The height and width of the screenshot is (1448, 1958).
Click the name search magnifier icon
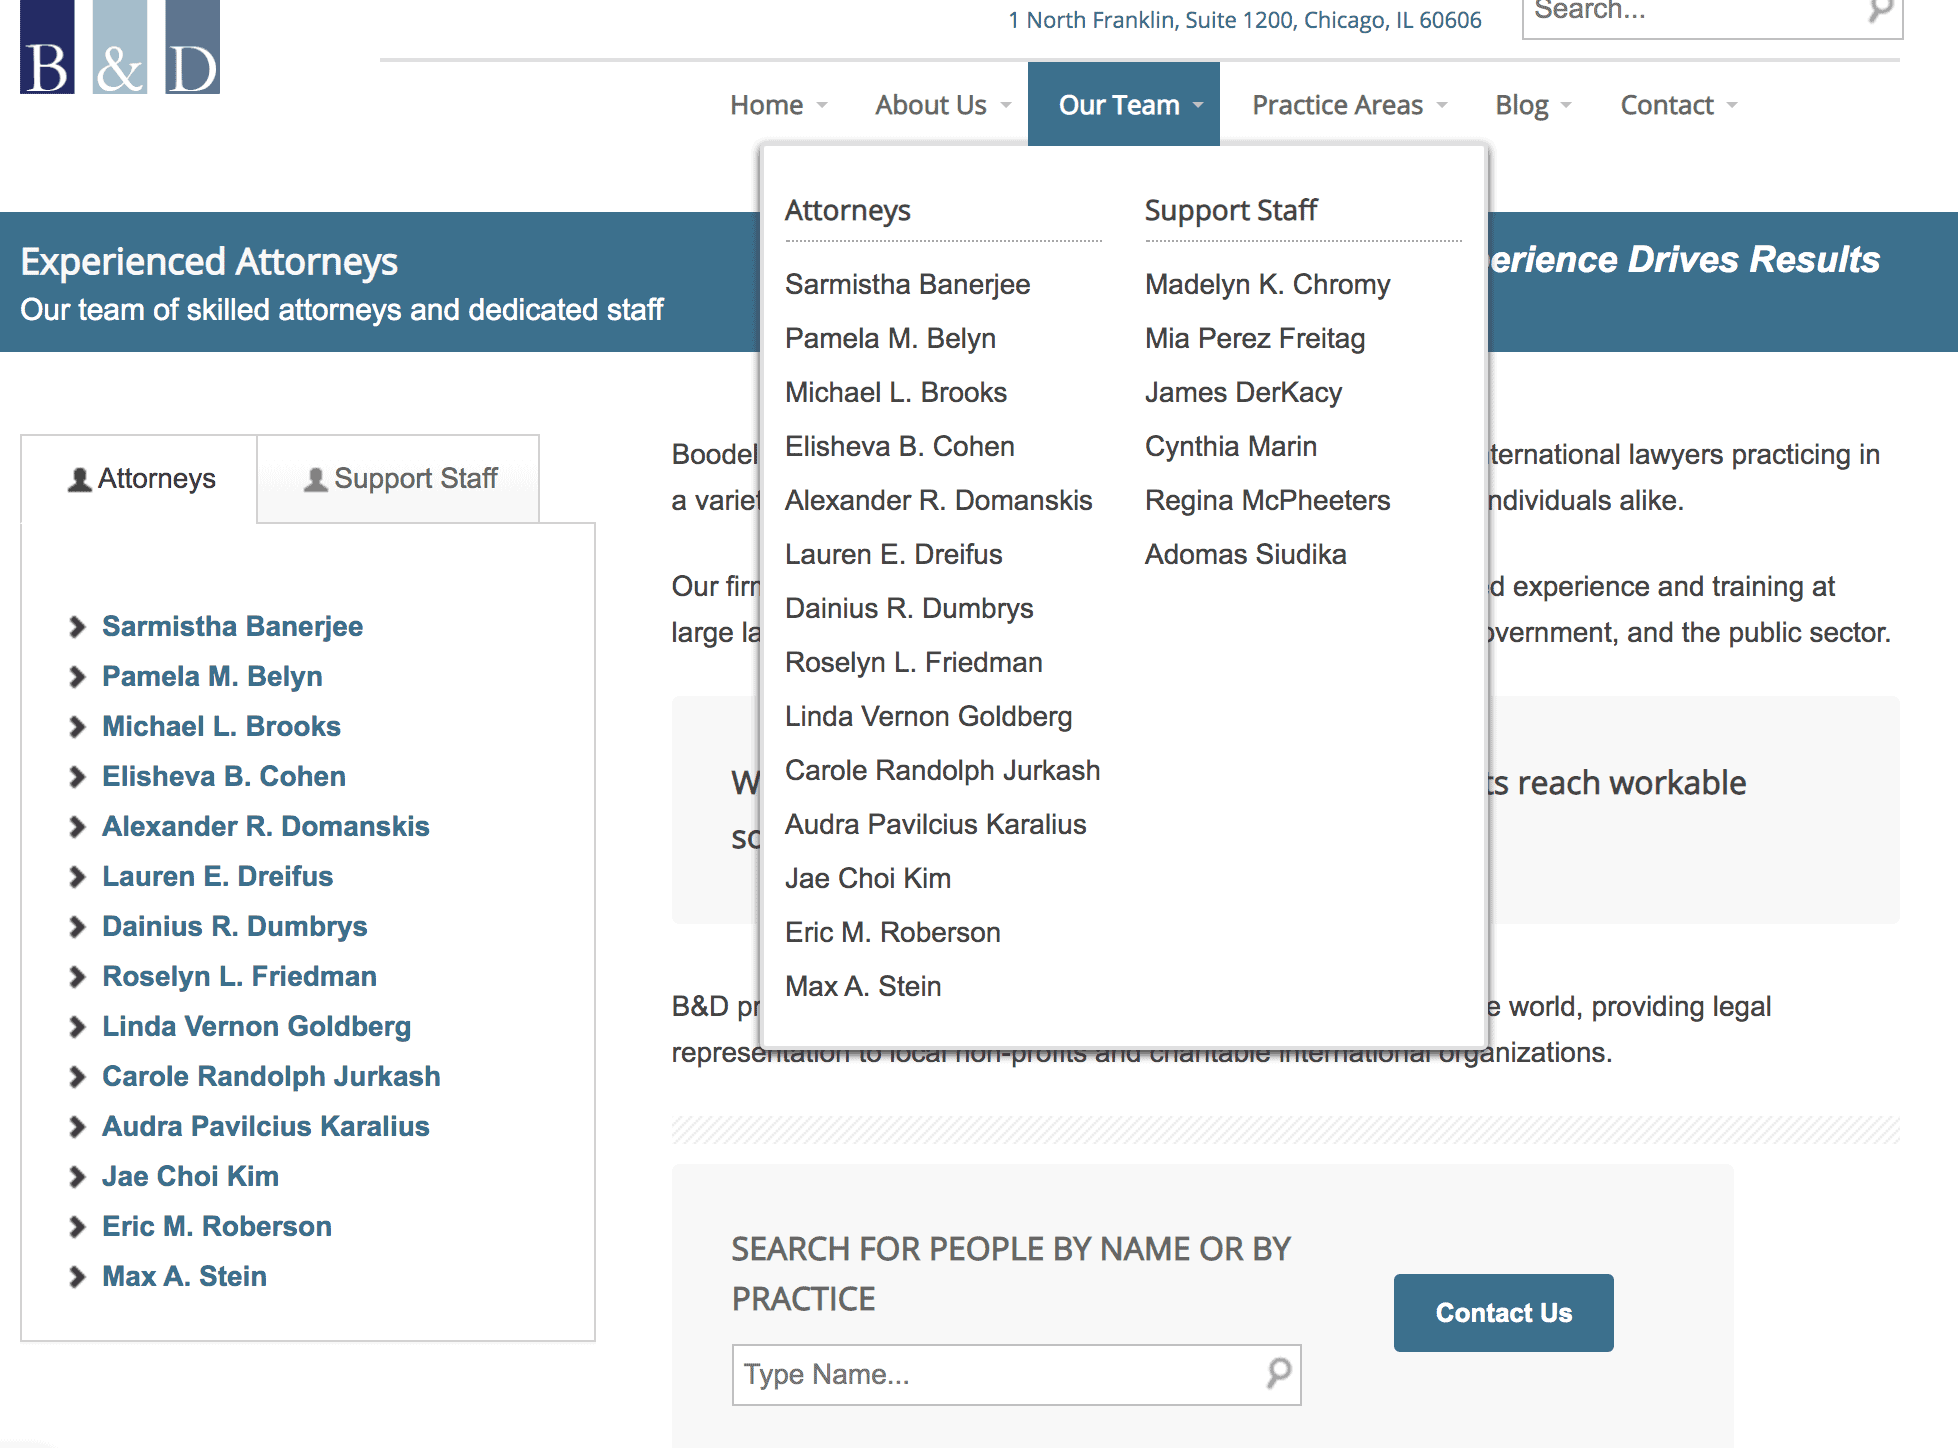(1278, 1373)
